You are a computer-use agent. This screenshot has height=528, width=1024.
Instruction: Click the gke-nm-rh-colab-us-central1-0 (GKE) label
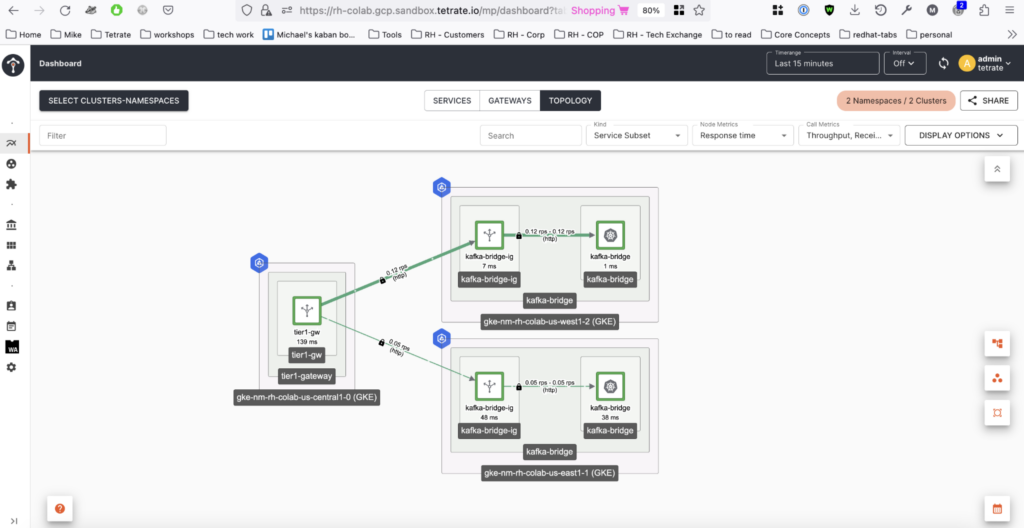click(307, 397)
